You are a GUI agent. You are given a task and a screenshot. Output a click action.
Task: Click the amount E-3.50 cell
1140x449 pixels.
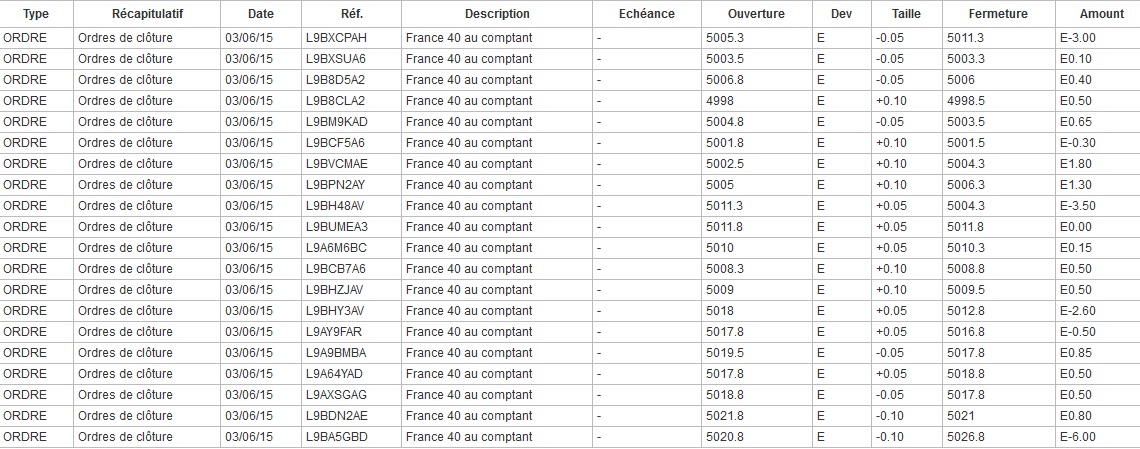(x=1077, y=206)
